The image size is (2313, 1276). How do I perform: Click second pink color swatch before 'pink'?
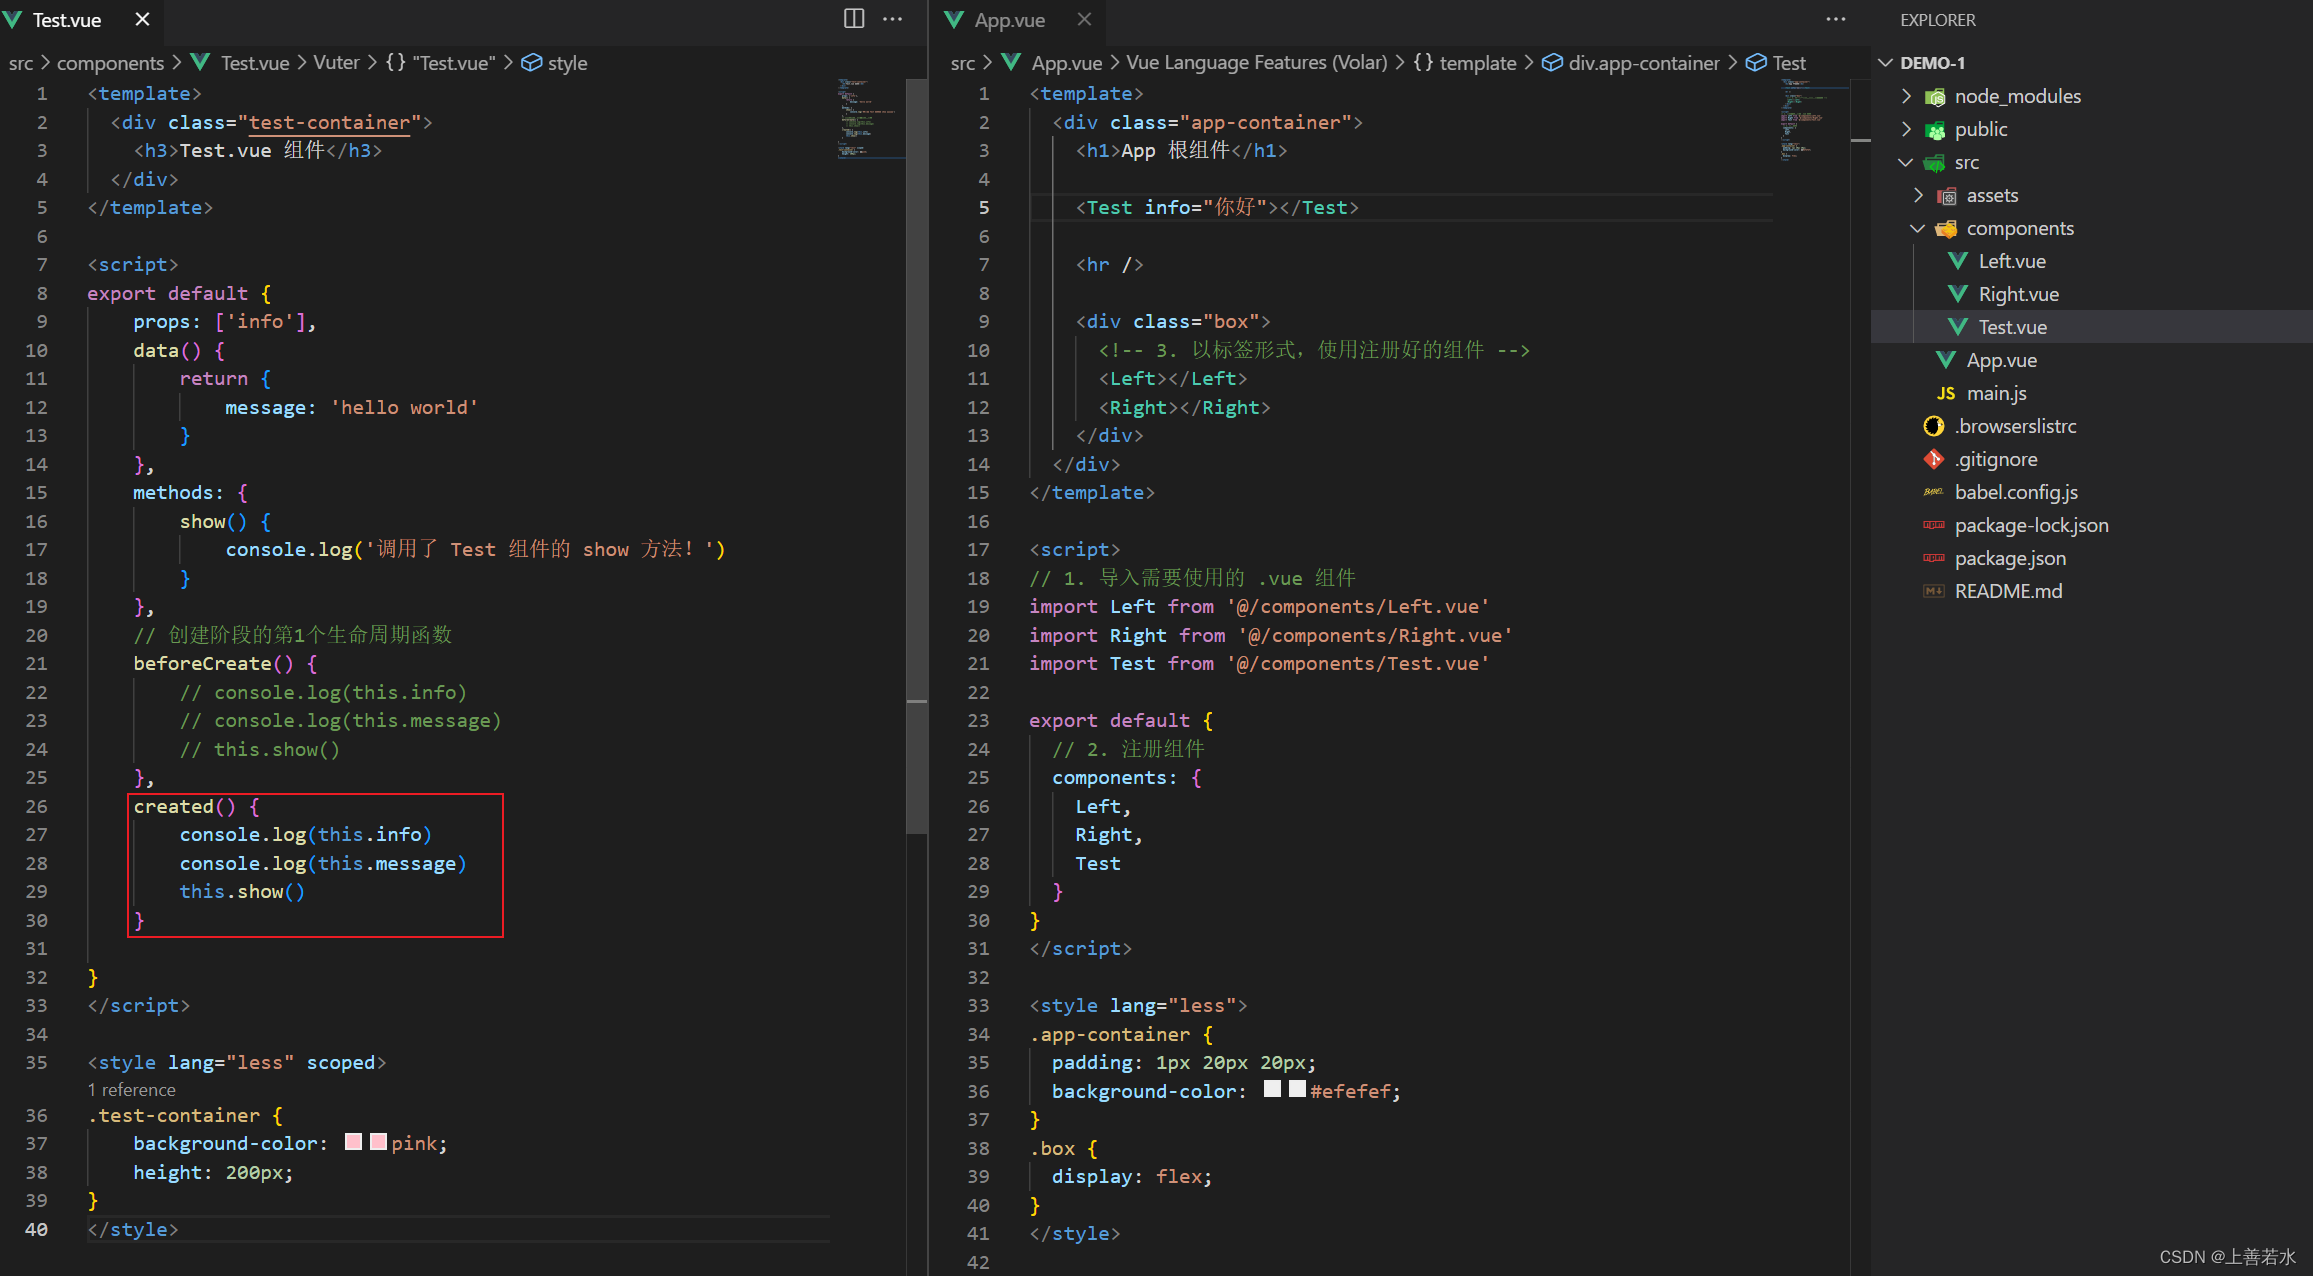378,1142
